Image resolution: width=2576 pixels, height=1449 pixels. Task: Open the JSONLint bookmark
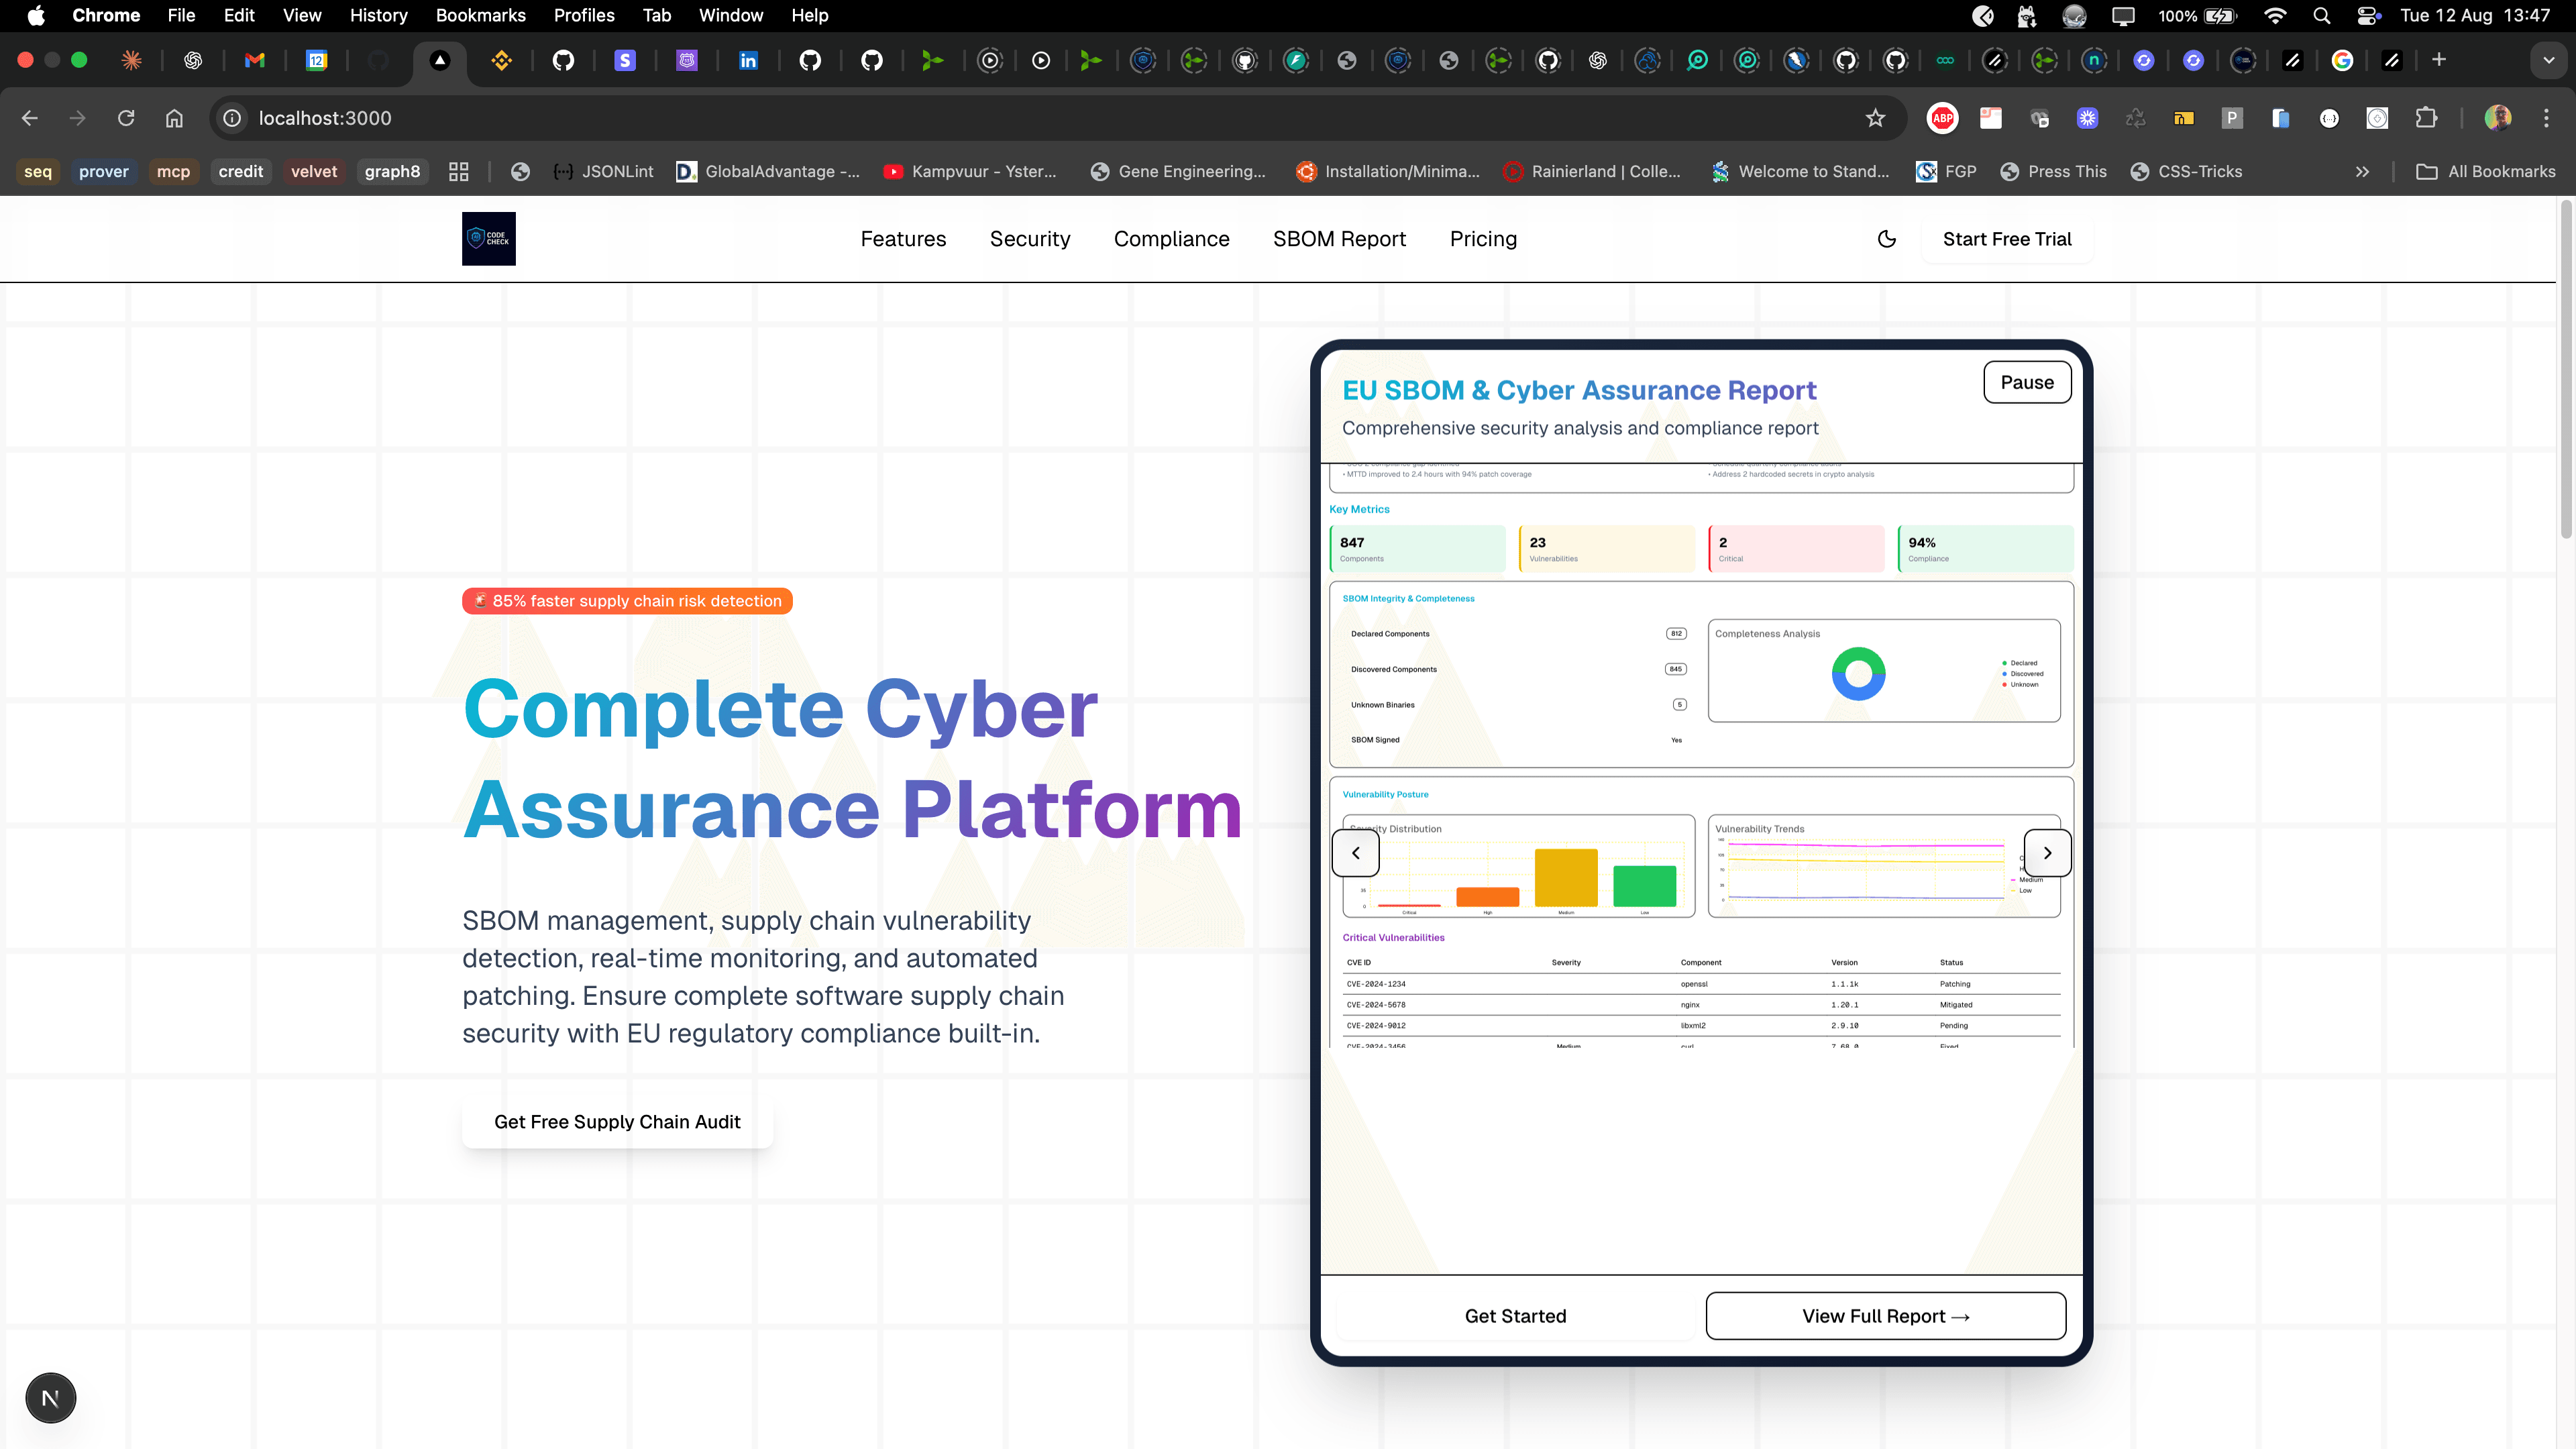click(x=603, y=171)
